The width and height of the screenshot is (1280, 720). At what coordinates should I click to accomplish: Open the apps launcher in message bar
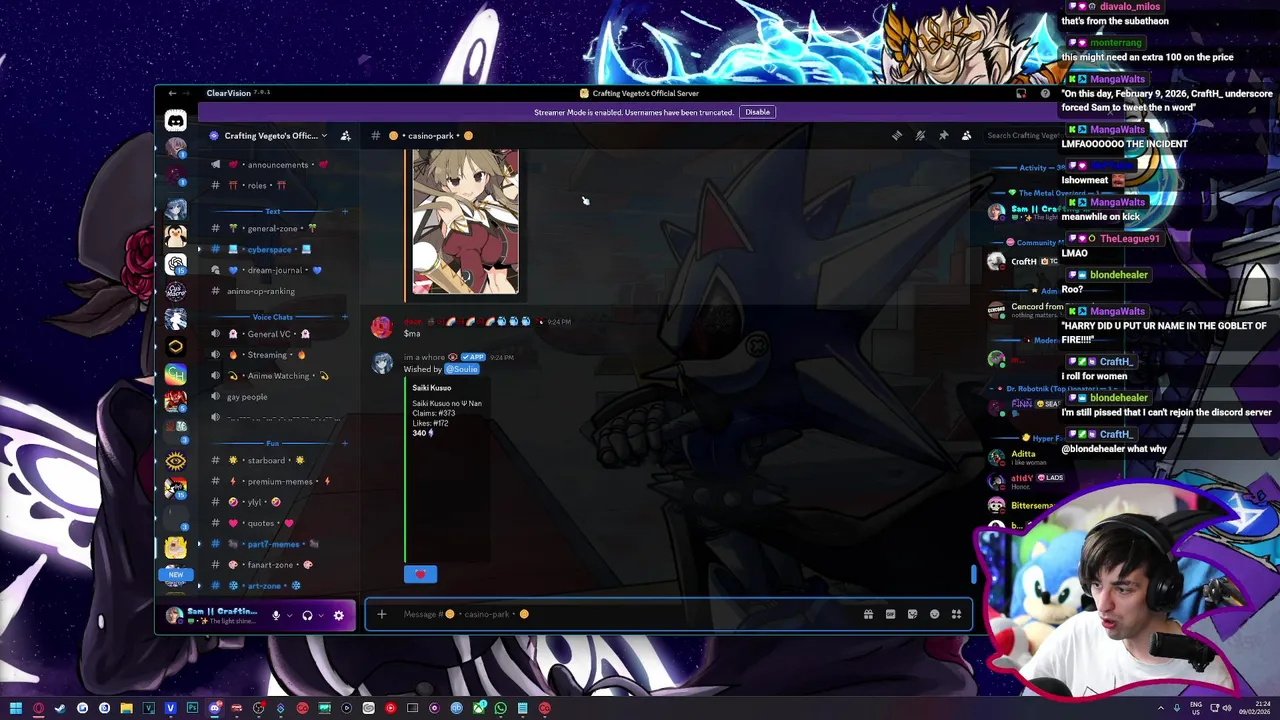(956, 614)
